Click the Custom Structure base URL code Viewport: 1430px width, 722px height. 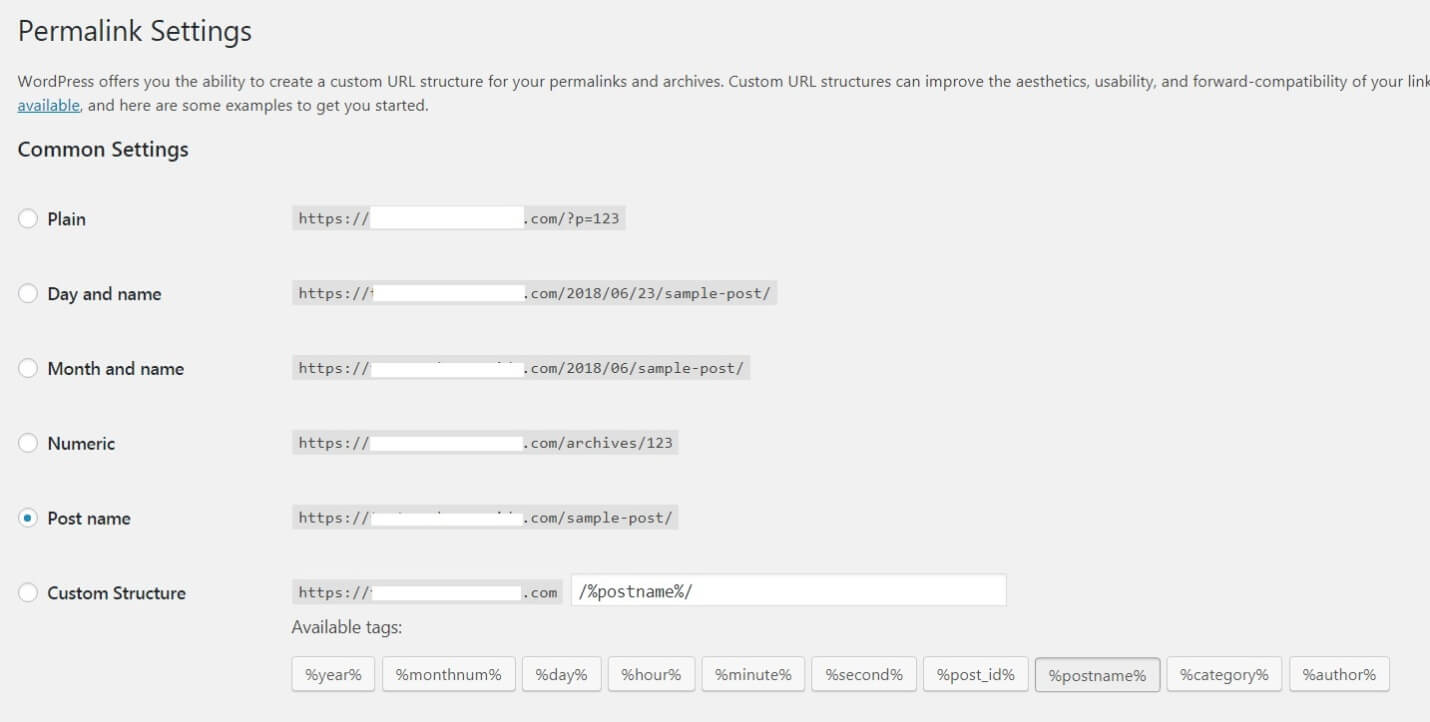428,592
